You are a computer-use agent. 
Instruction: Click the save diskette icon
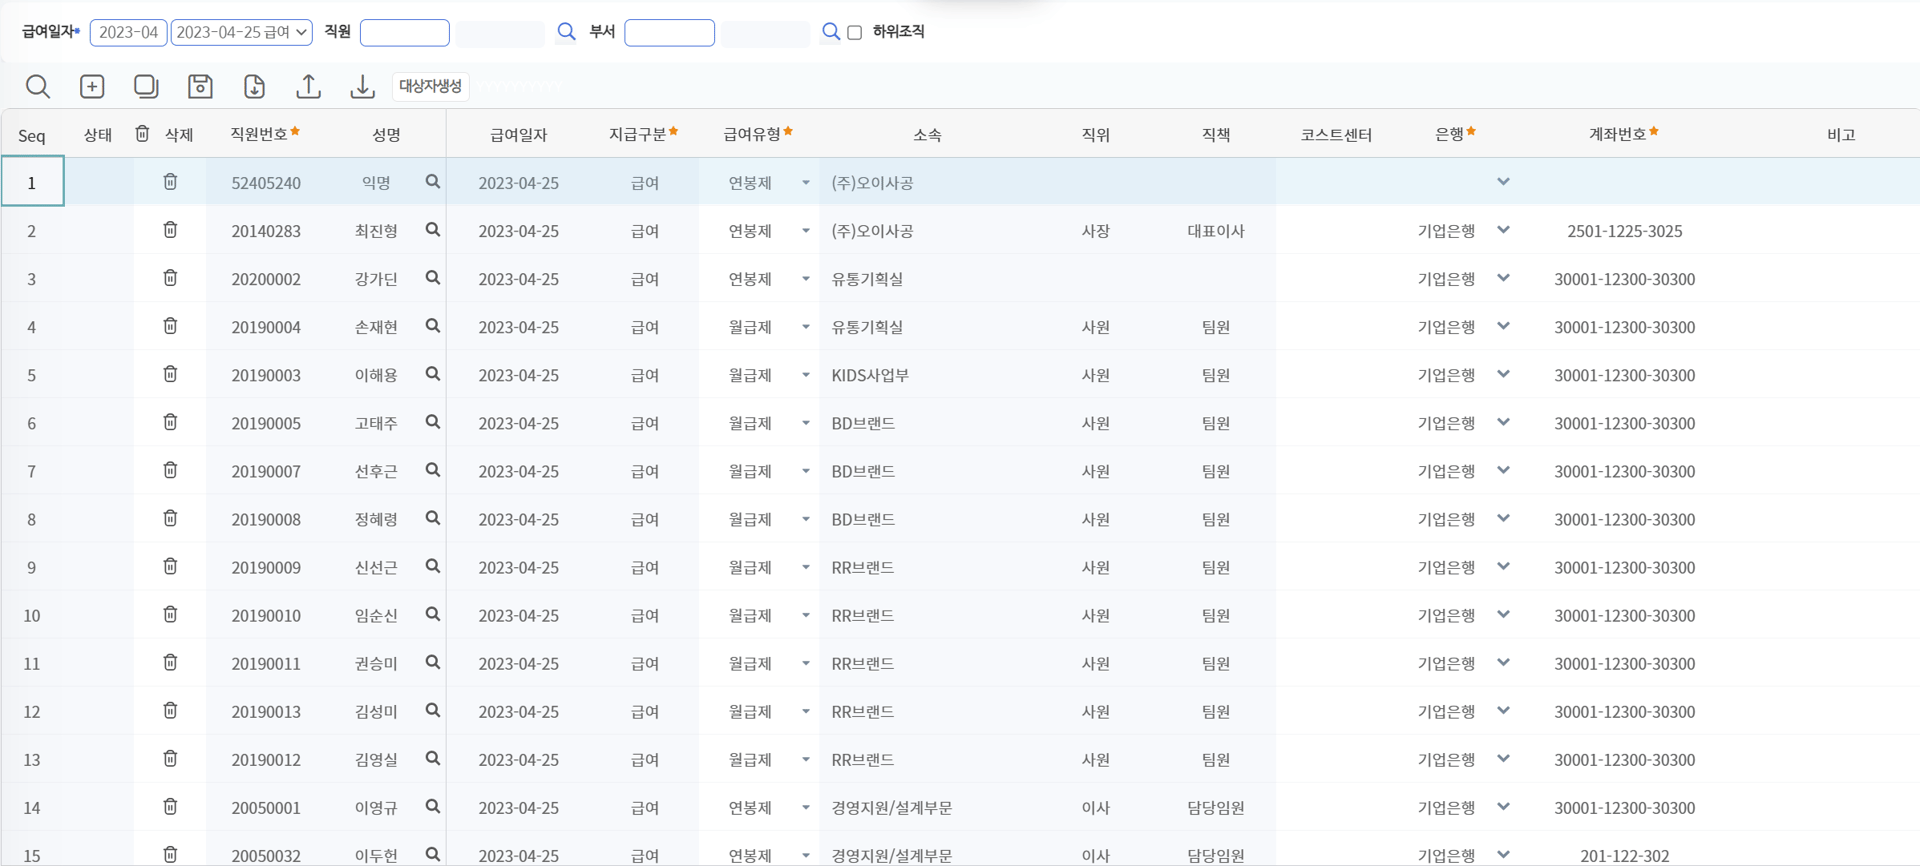pos(200,87)
